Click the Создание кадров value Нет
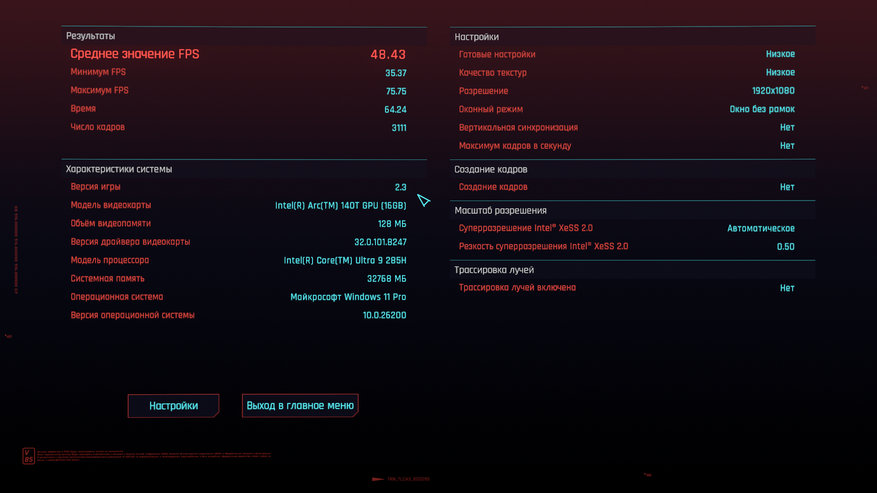The image size is (877, 493). click(787, 187)
